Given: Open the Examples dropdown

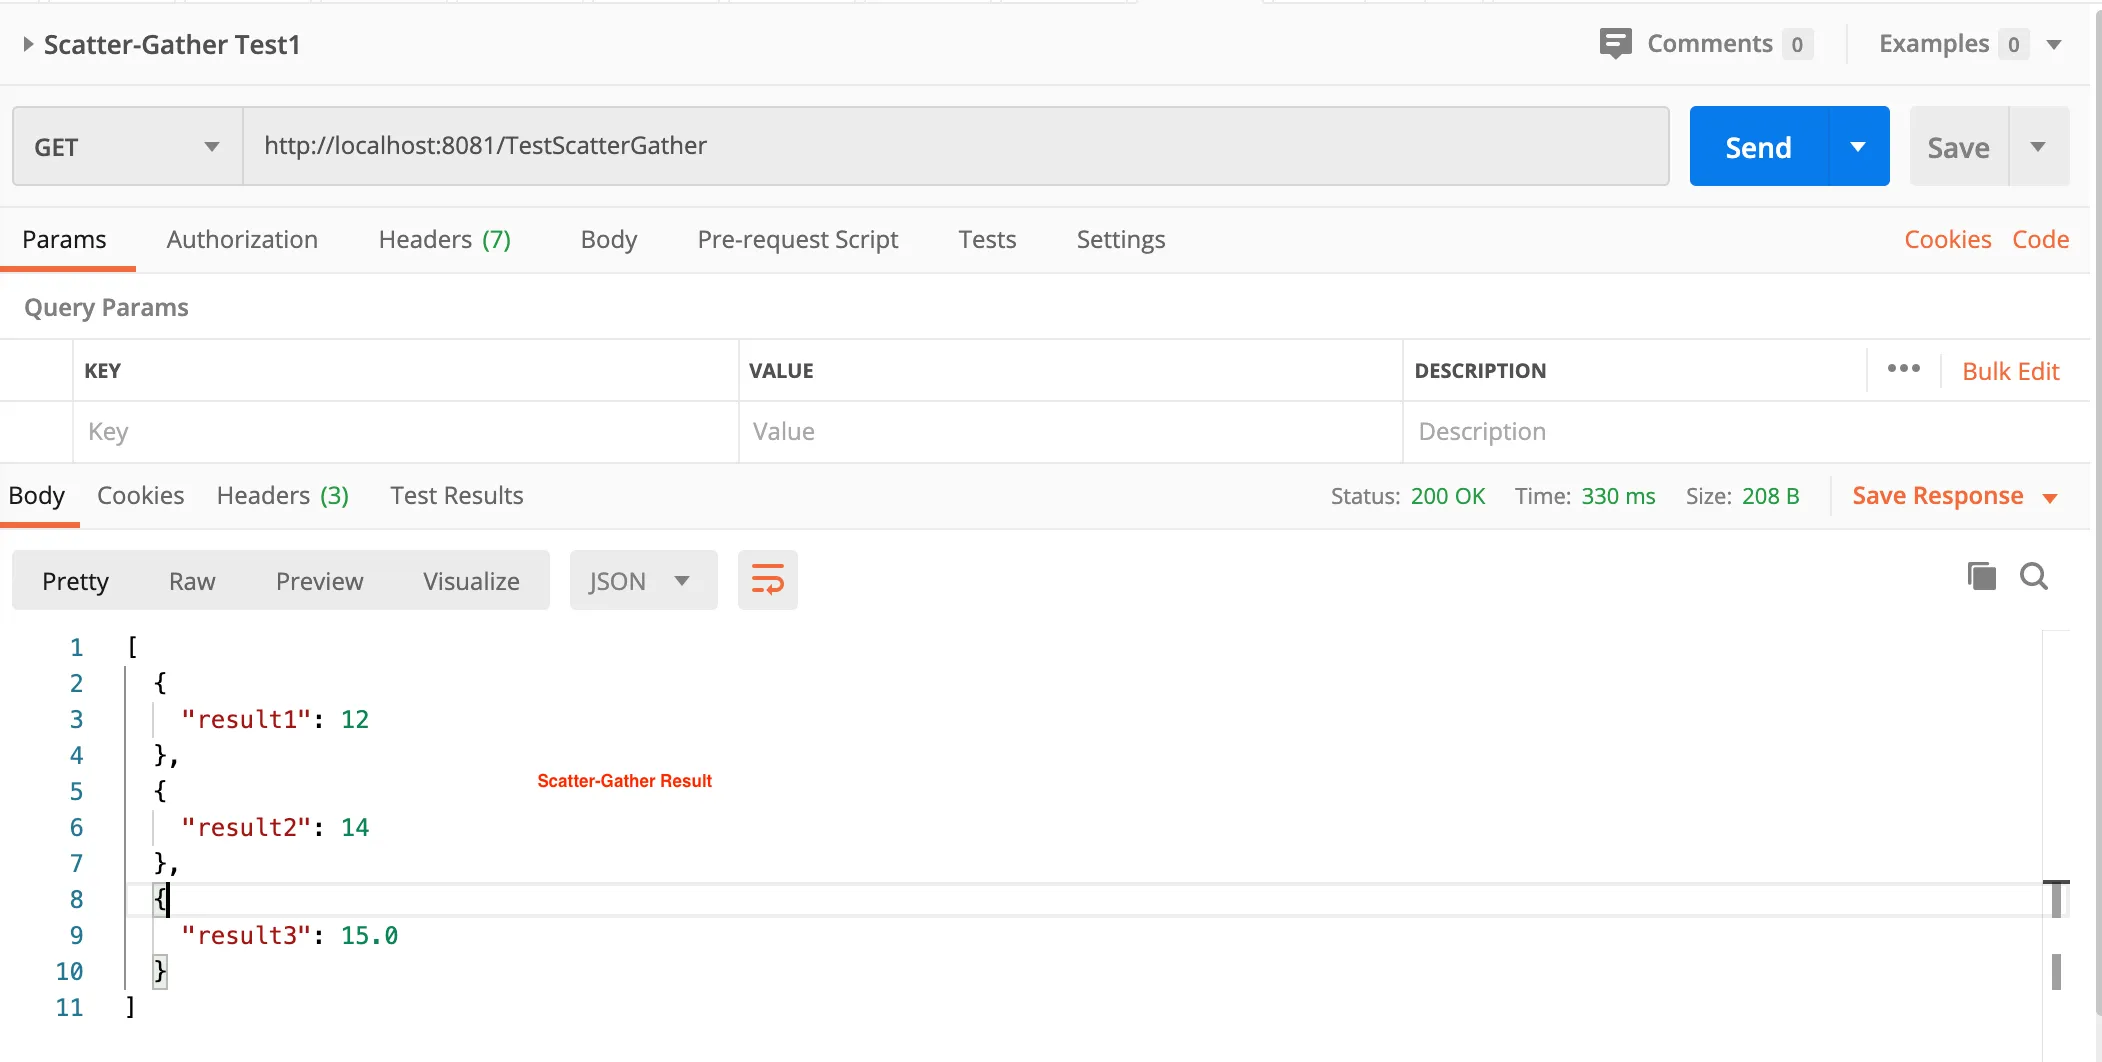Looking at the screenshot, I should coord(2054,45).
